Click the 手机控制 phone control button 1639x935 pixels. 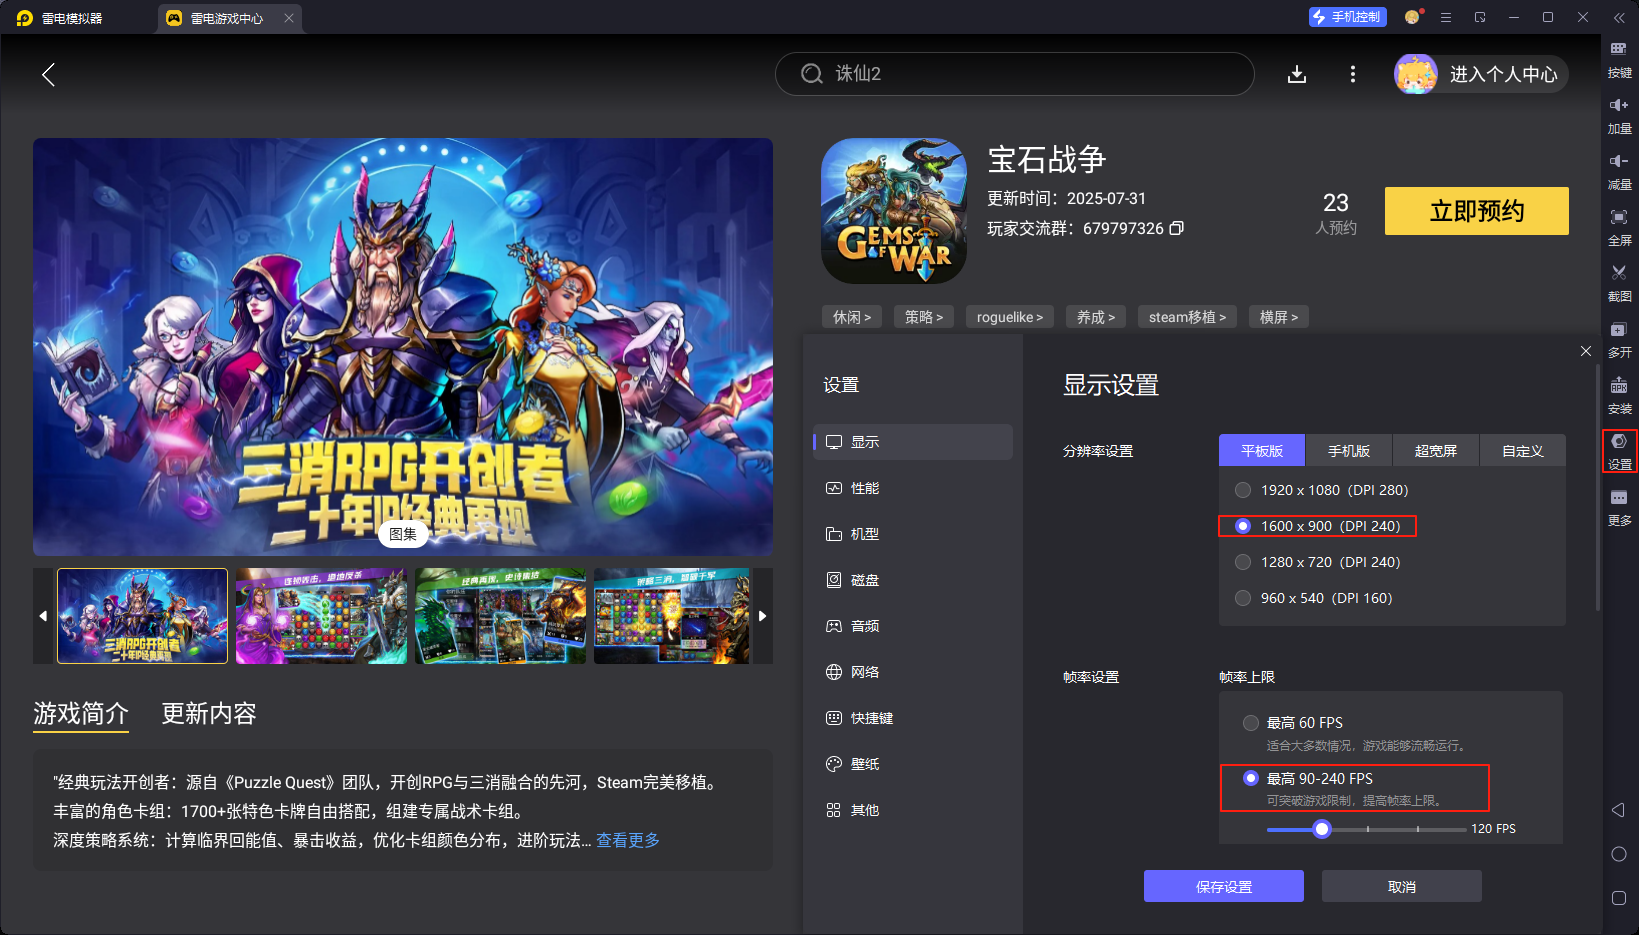(x=1347, y=17)
